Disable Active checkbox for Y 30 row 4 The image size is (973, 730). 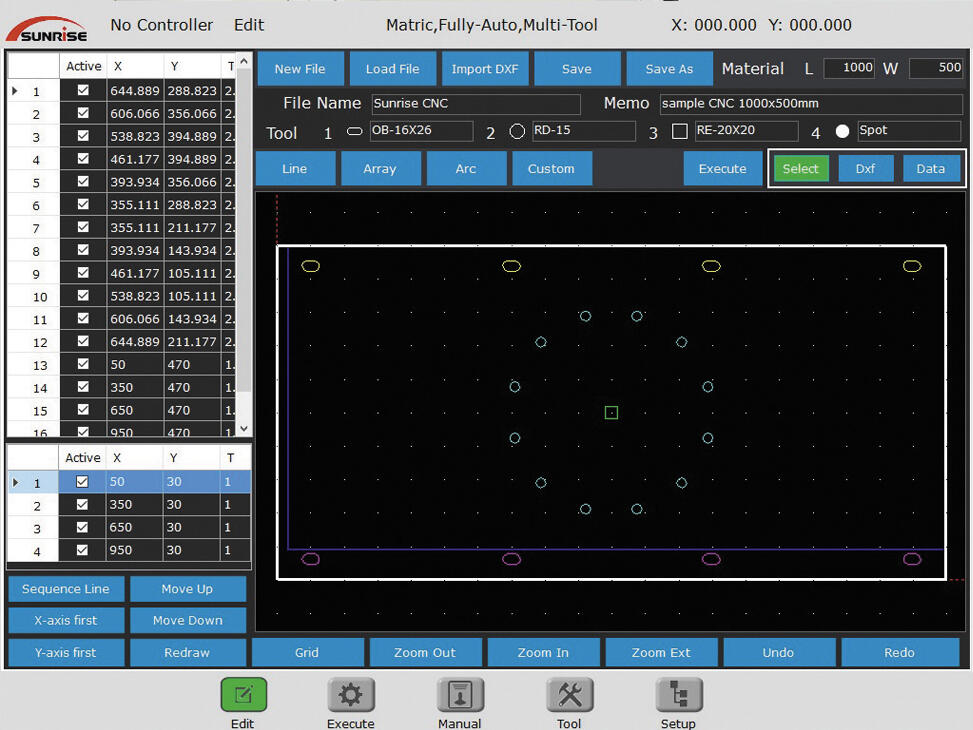[x=83, y=550]
